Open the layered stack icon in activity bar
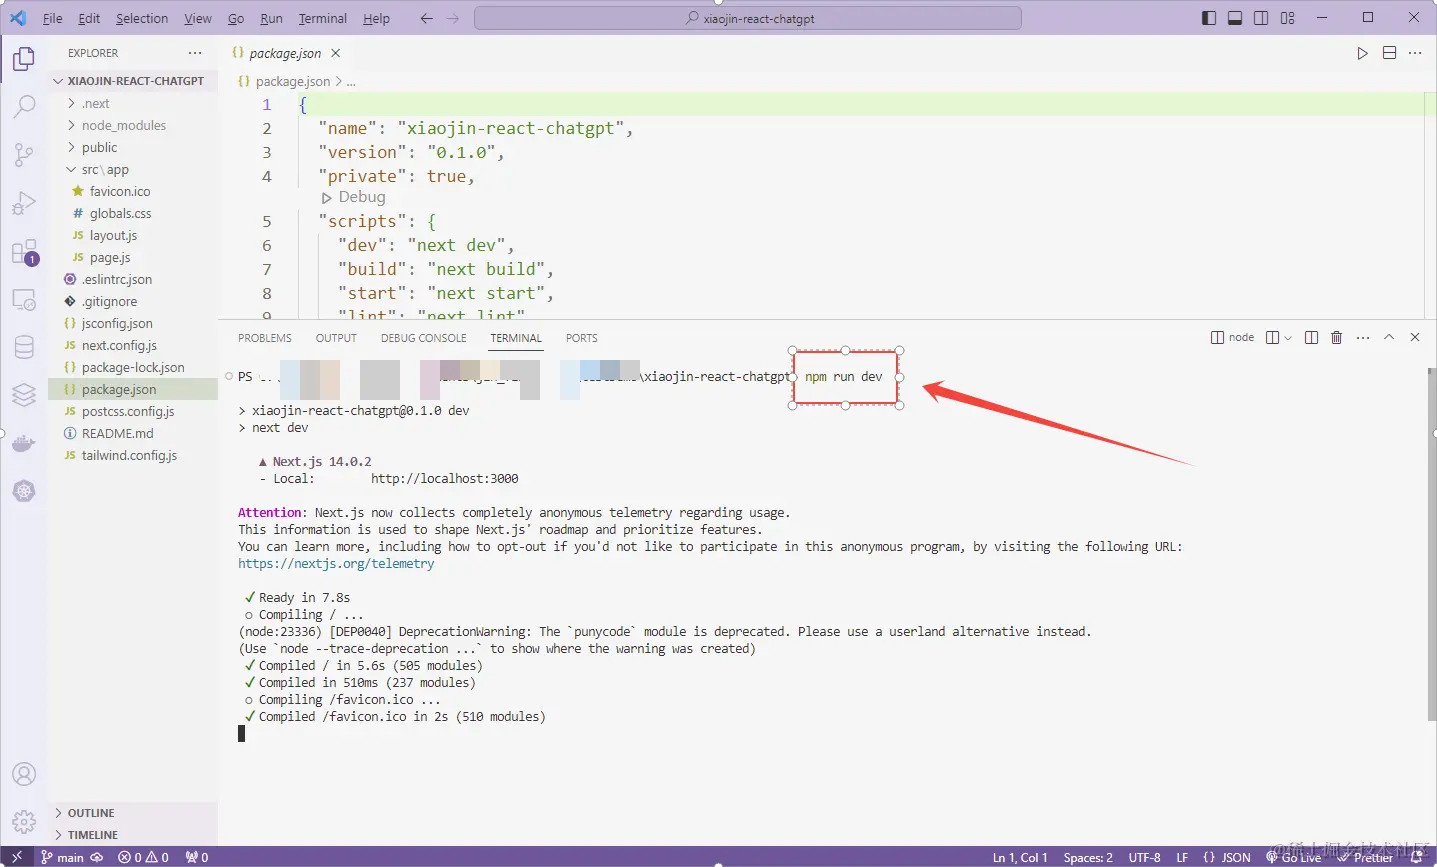The height and width of the screenshot is (867, 1437). click(x=24, y=395)
